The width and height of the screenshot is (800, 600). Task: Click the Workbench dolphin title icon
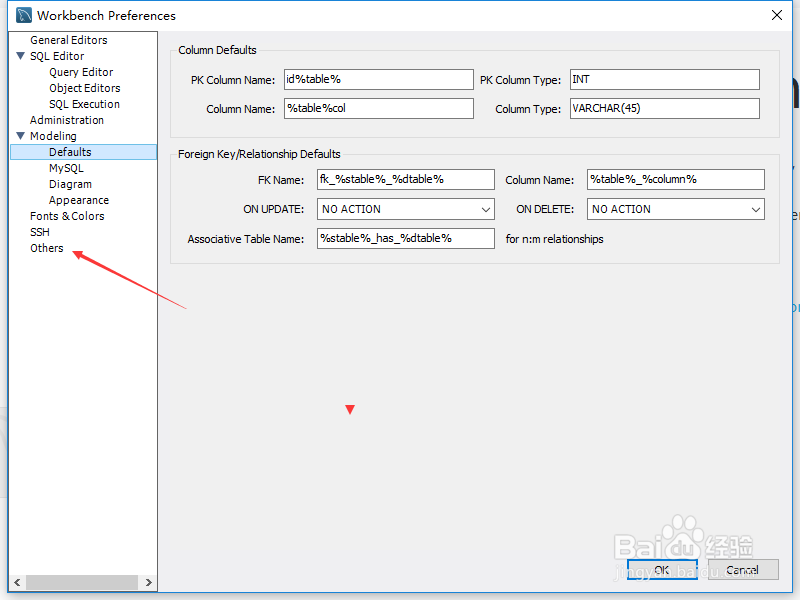(x=23, y=15)
